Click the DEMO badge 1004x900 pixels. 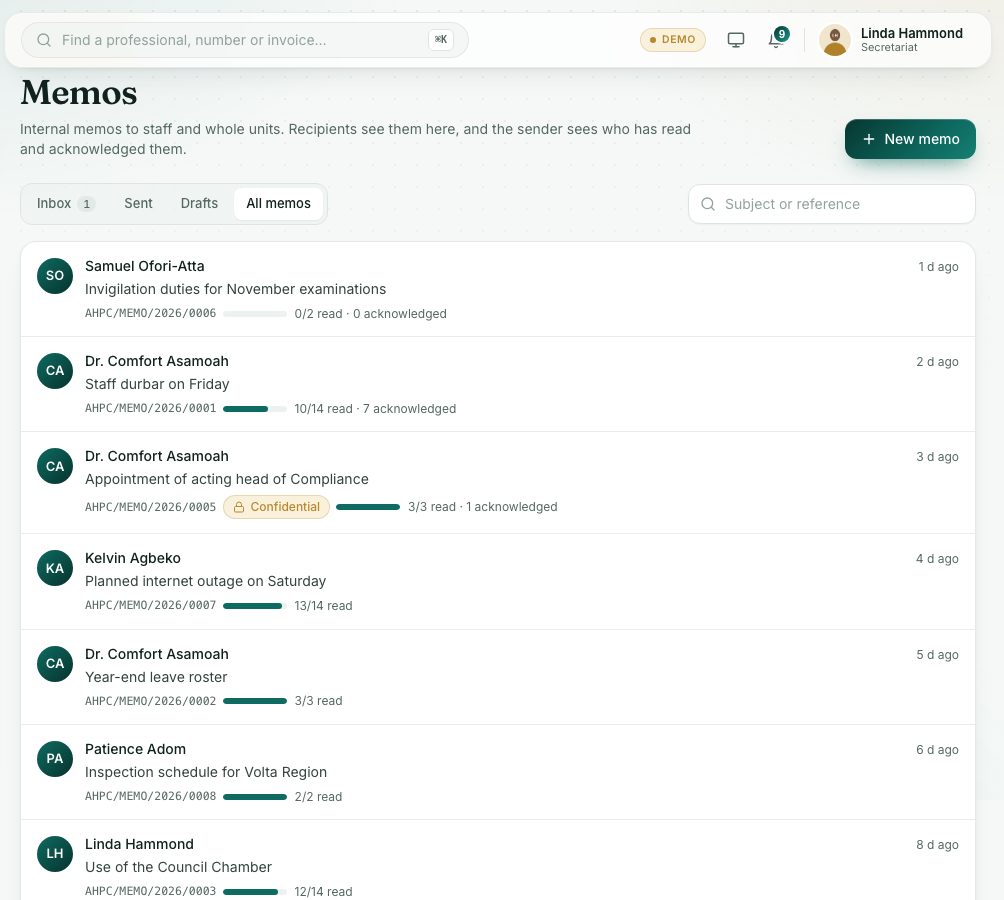[x=672, y=40]
